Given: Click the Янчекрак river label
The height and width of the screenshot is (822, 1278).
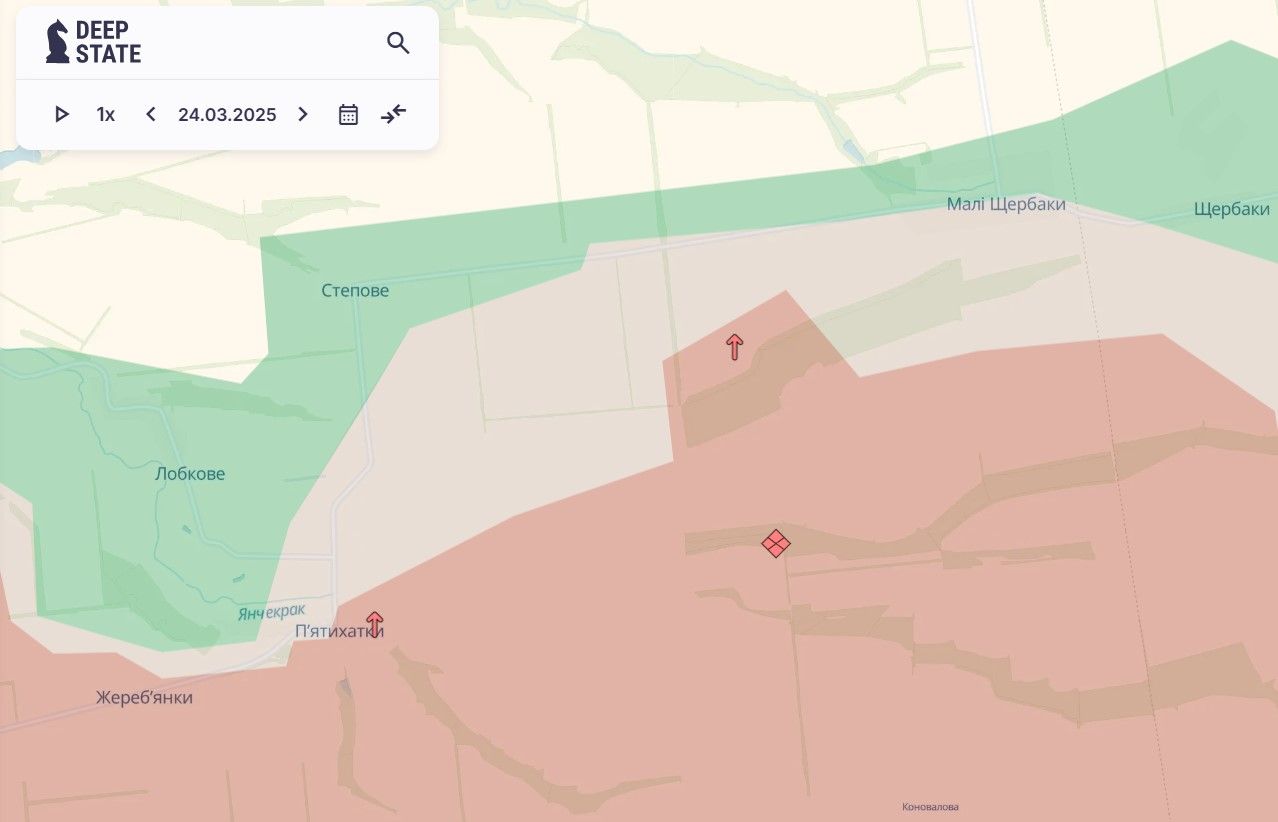Looking at the screenshot, I should [x=271, y=612].
